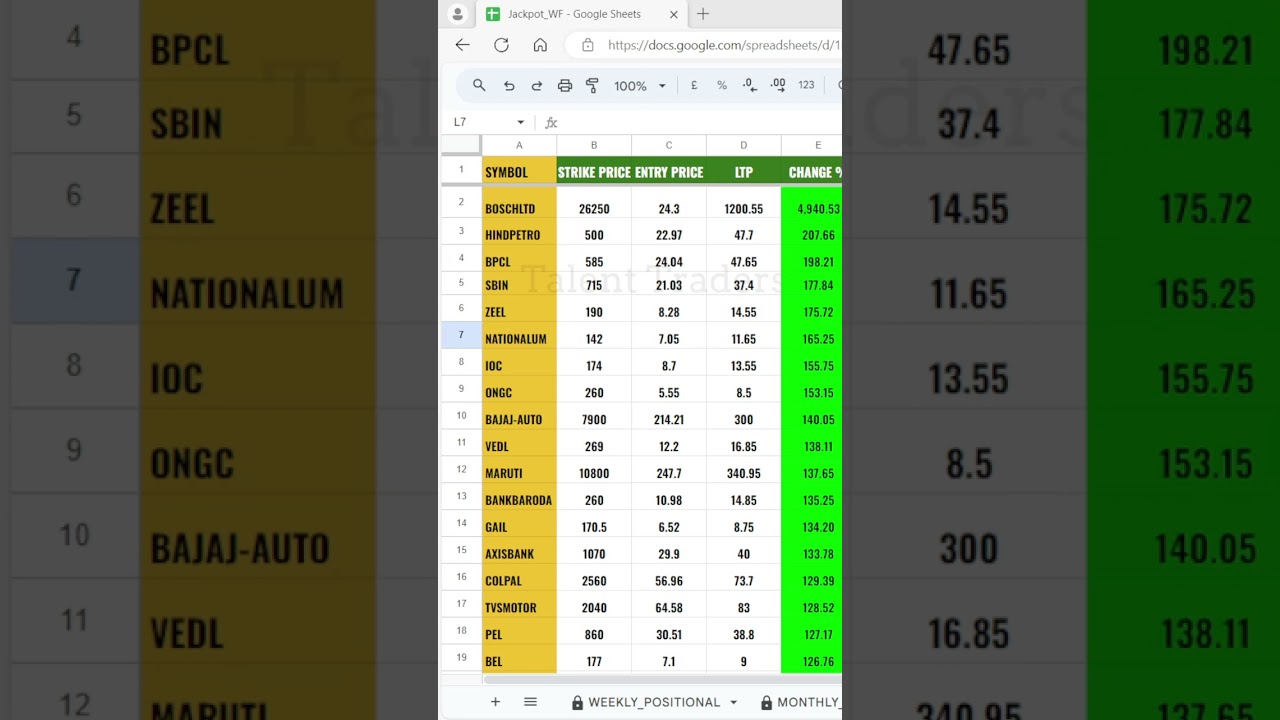Screen dimensions: 1280x720
Task: Go back to the previous page
Action: click(x=462, y=45)
